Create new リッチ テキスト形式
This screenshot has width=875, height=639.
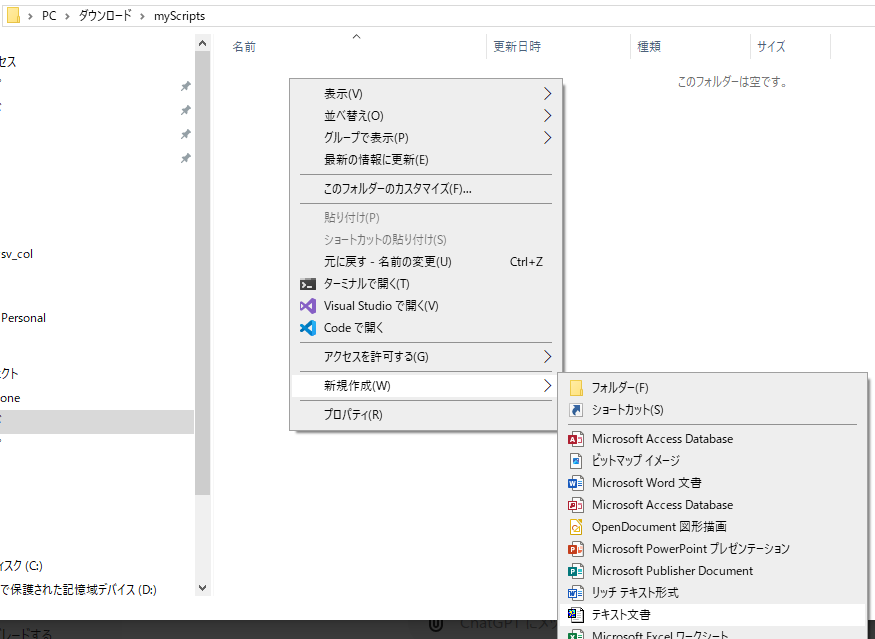pos(713,593)
